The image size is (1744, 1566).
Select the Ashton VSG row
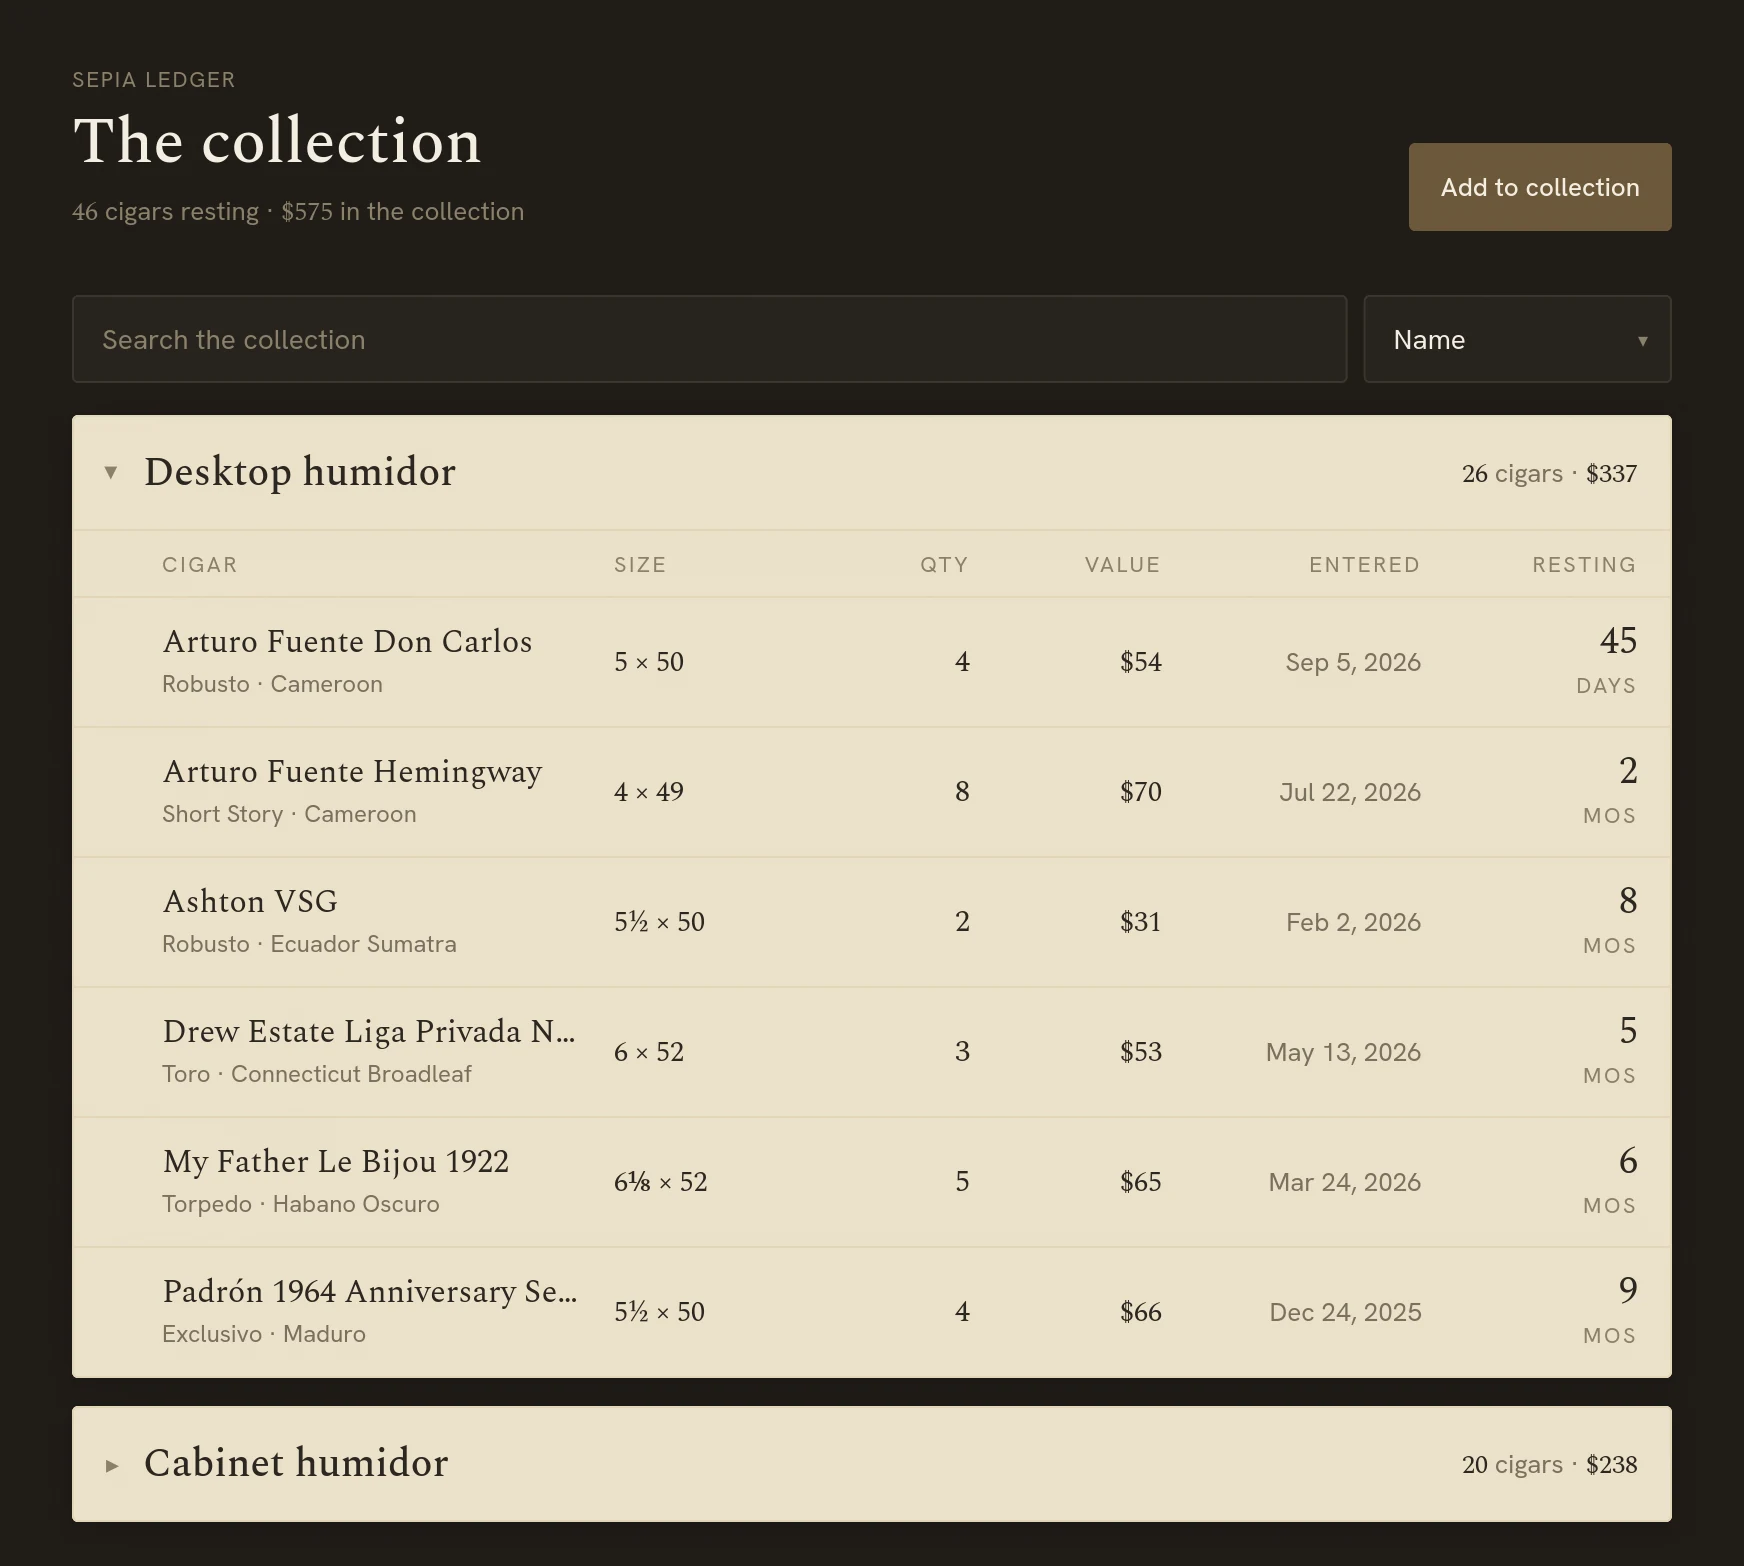(x=871, y=922)
